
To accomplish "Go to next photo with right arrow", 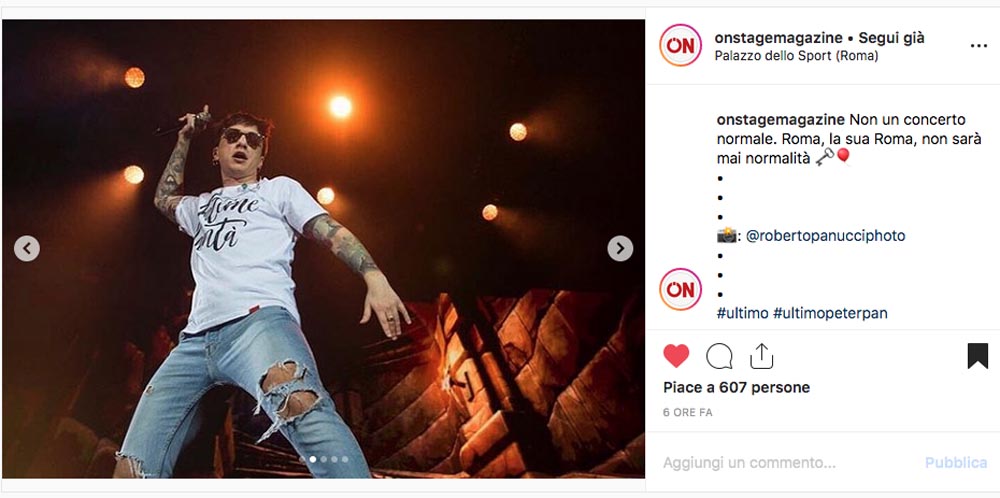I will point(620,249).
